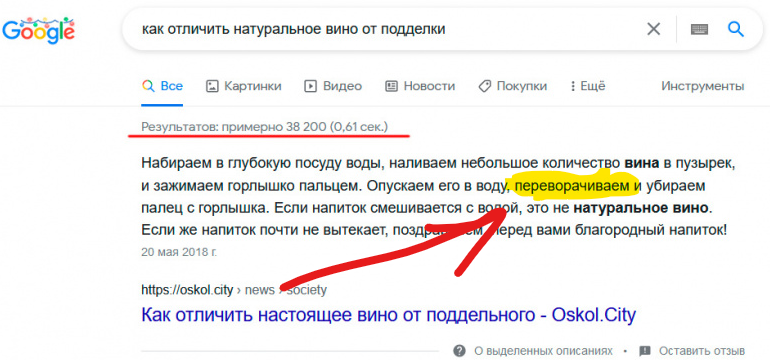Clear the search query with X icon

pyautogui.click(x=653, y=29)
